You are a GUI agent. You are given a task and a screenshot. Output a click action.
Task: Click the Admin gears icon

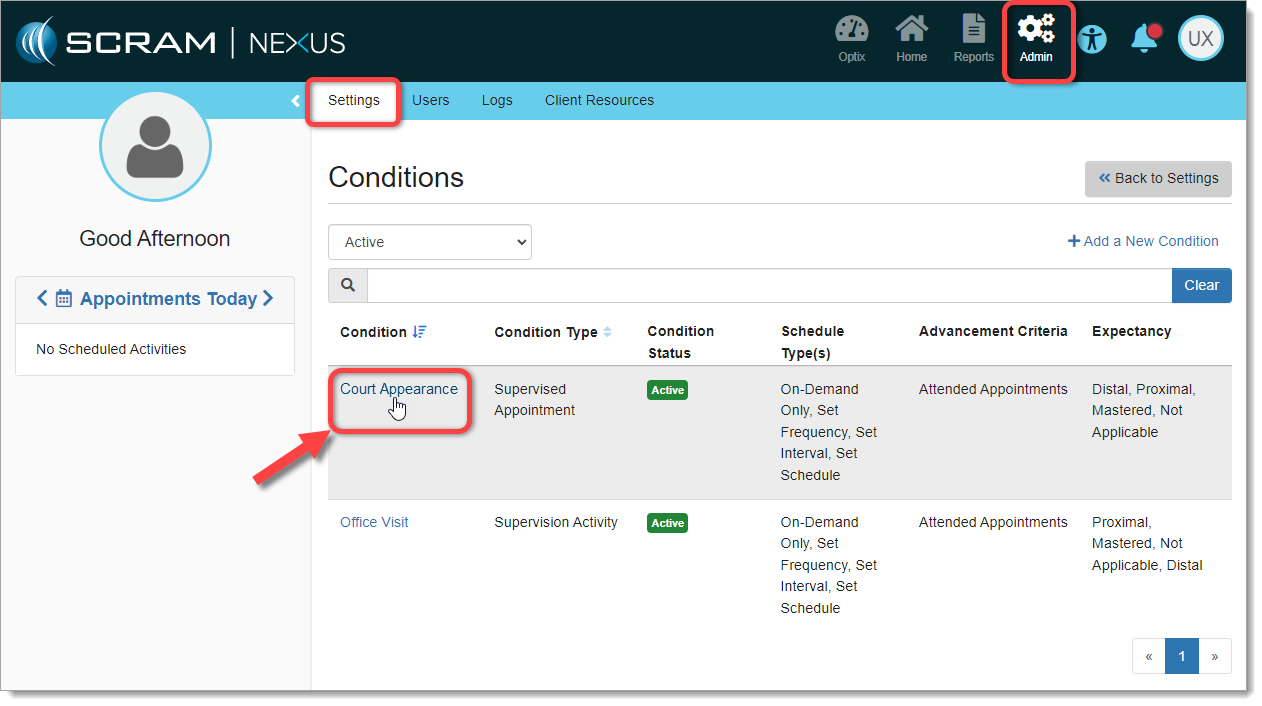click(1036, 30)
